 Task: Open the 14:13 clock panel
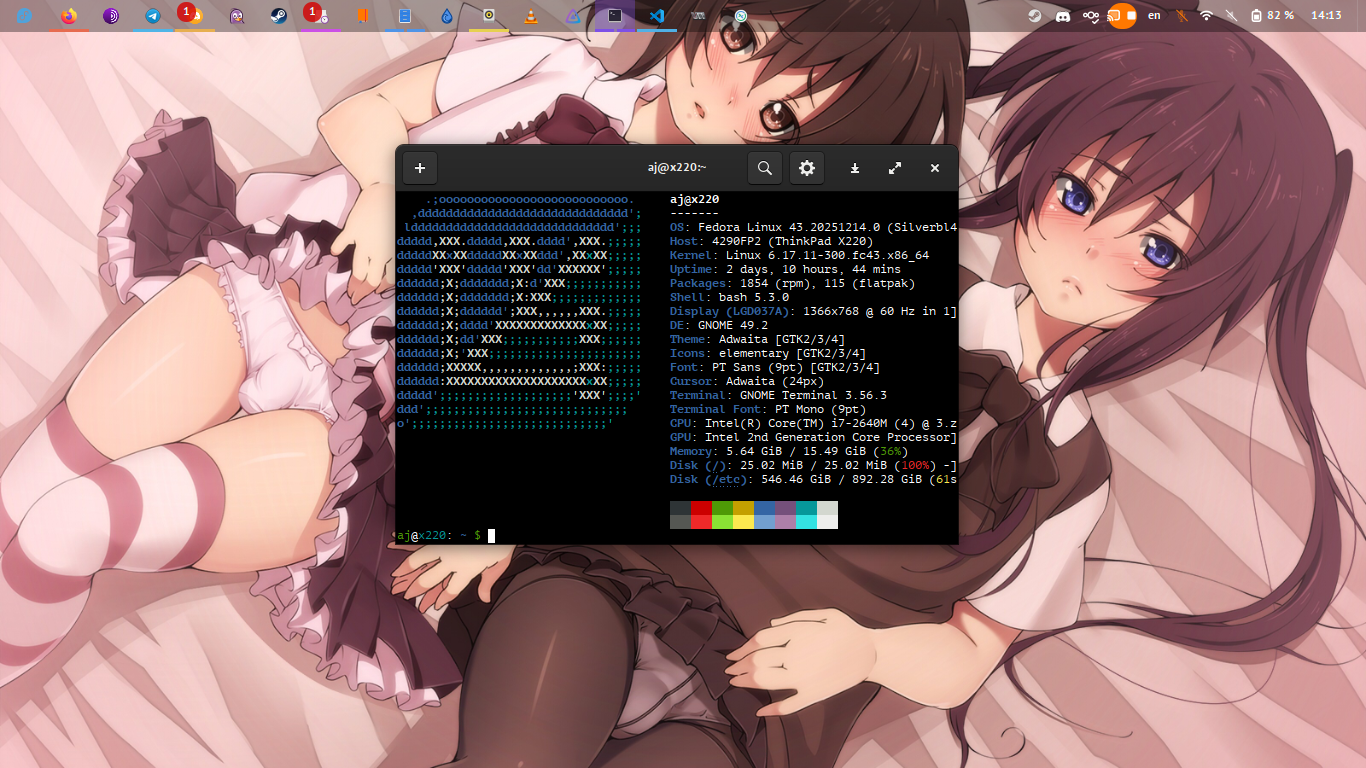[1326, 16]
